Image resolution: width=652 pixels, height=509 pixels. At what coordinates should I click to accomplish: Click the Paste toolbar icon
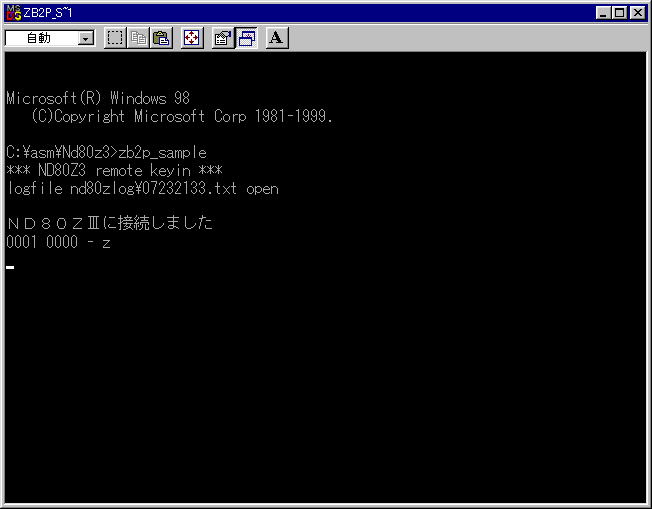pos(161,38)
